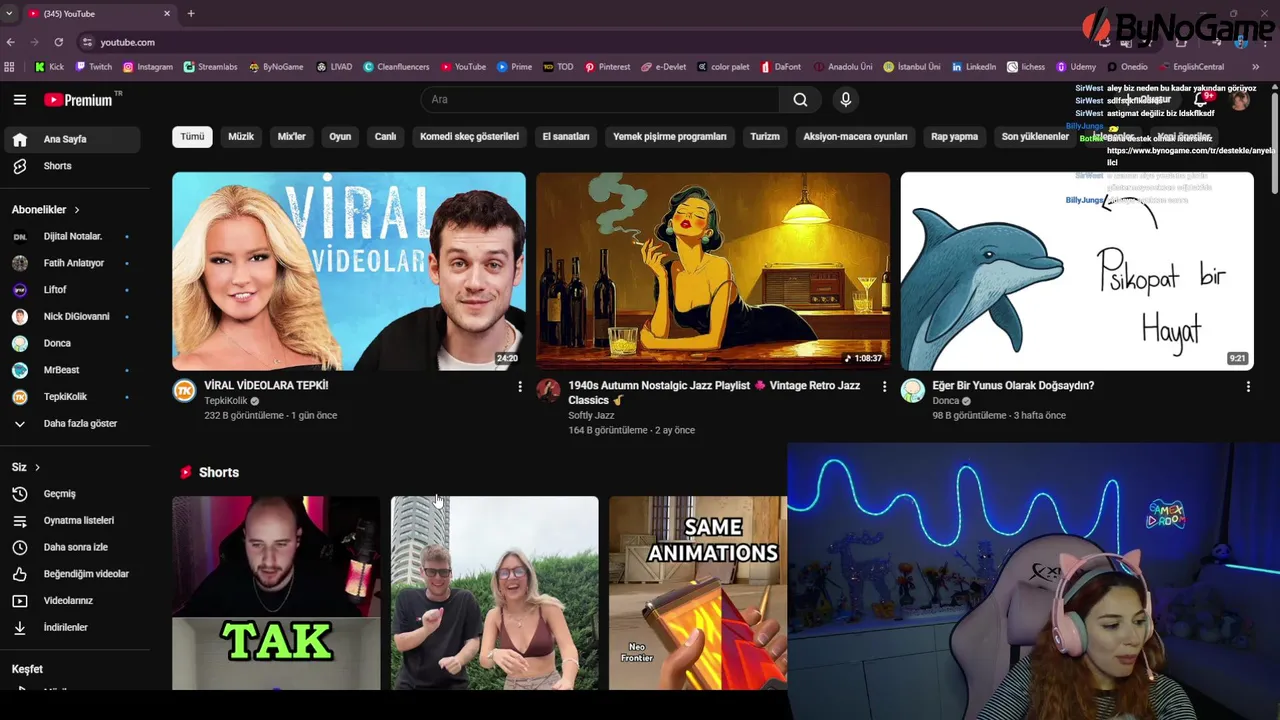Play the 1940s Jazz Playlist thumbnail
1280x720 pixels.
pos(713,271)
